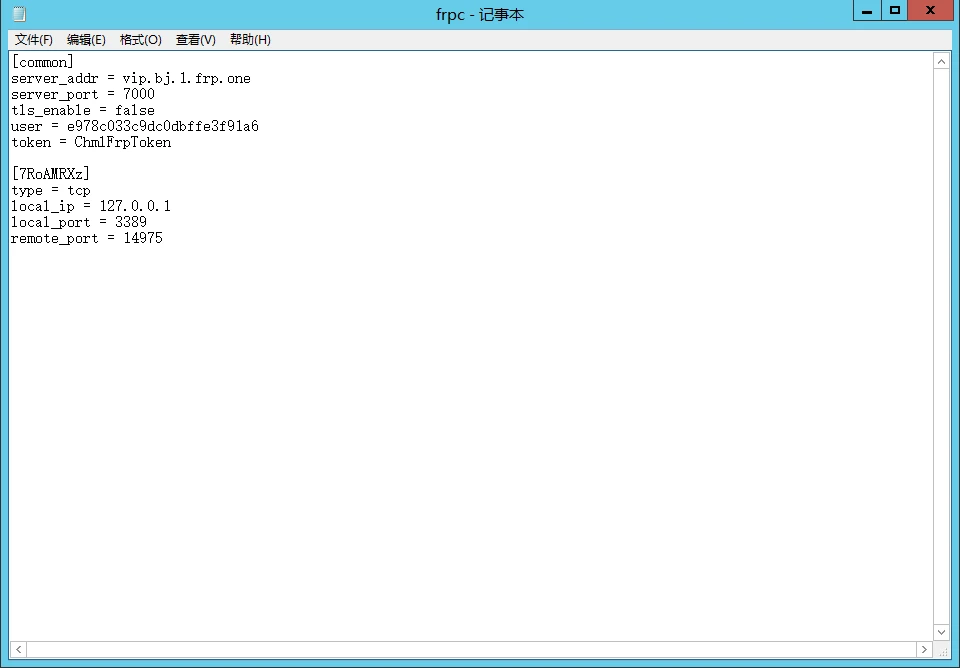Place cursor on the token = ChmlFrpToken line
The height and width of the screenshot is (668, 960).
pyautogui.click(x=91, y=142)
